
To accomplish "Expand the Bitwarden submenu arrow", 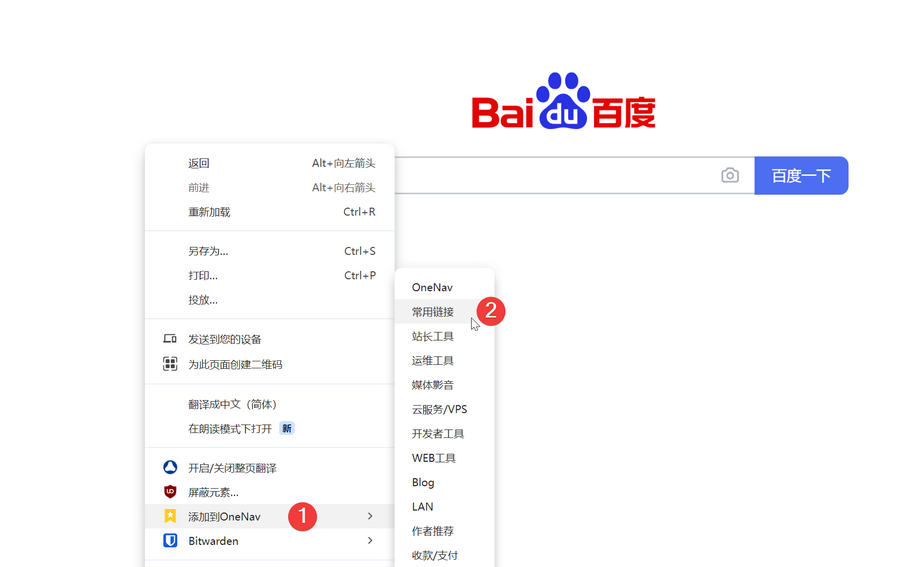I will coord(370,541).
